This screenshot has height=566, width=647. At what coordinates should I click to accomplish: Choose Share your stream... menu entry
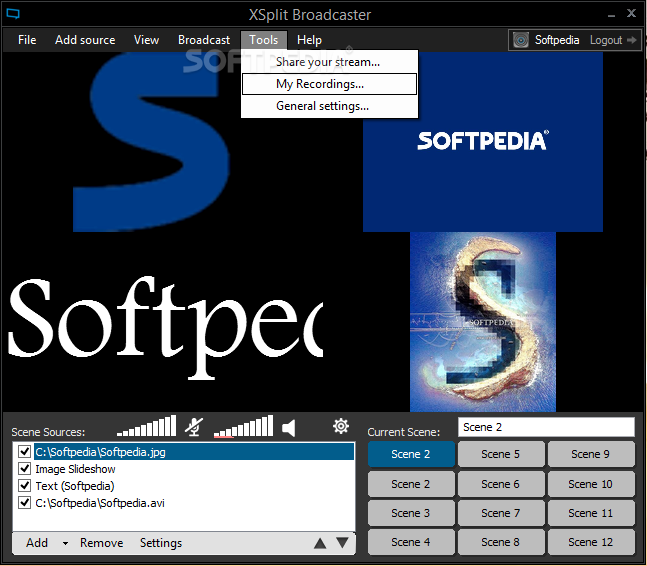point(329,62)
